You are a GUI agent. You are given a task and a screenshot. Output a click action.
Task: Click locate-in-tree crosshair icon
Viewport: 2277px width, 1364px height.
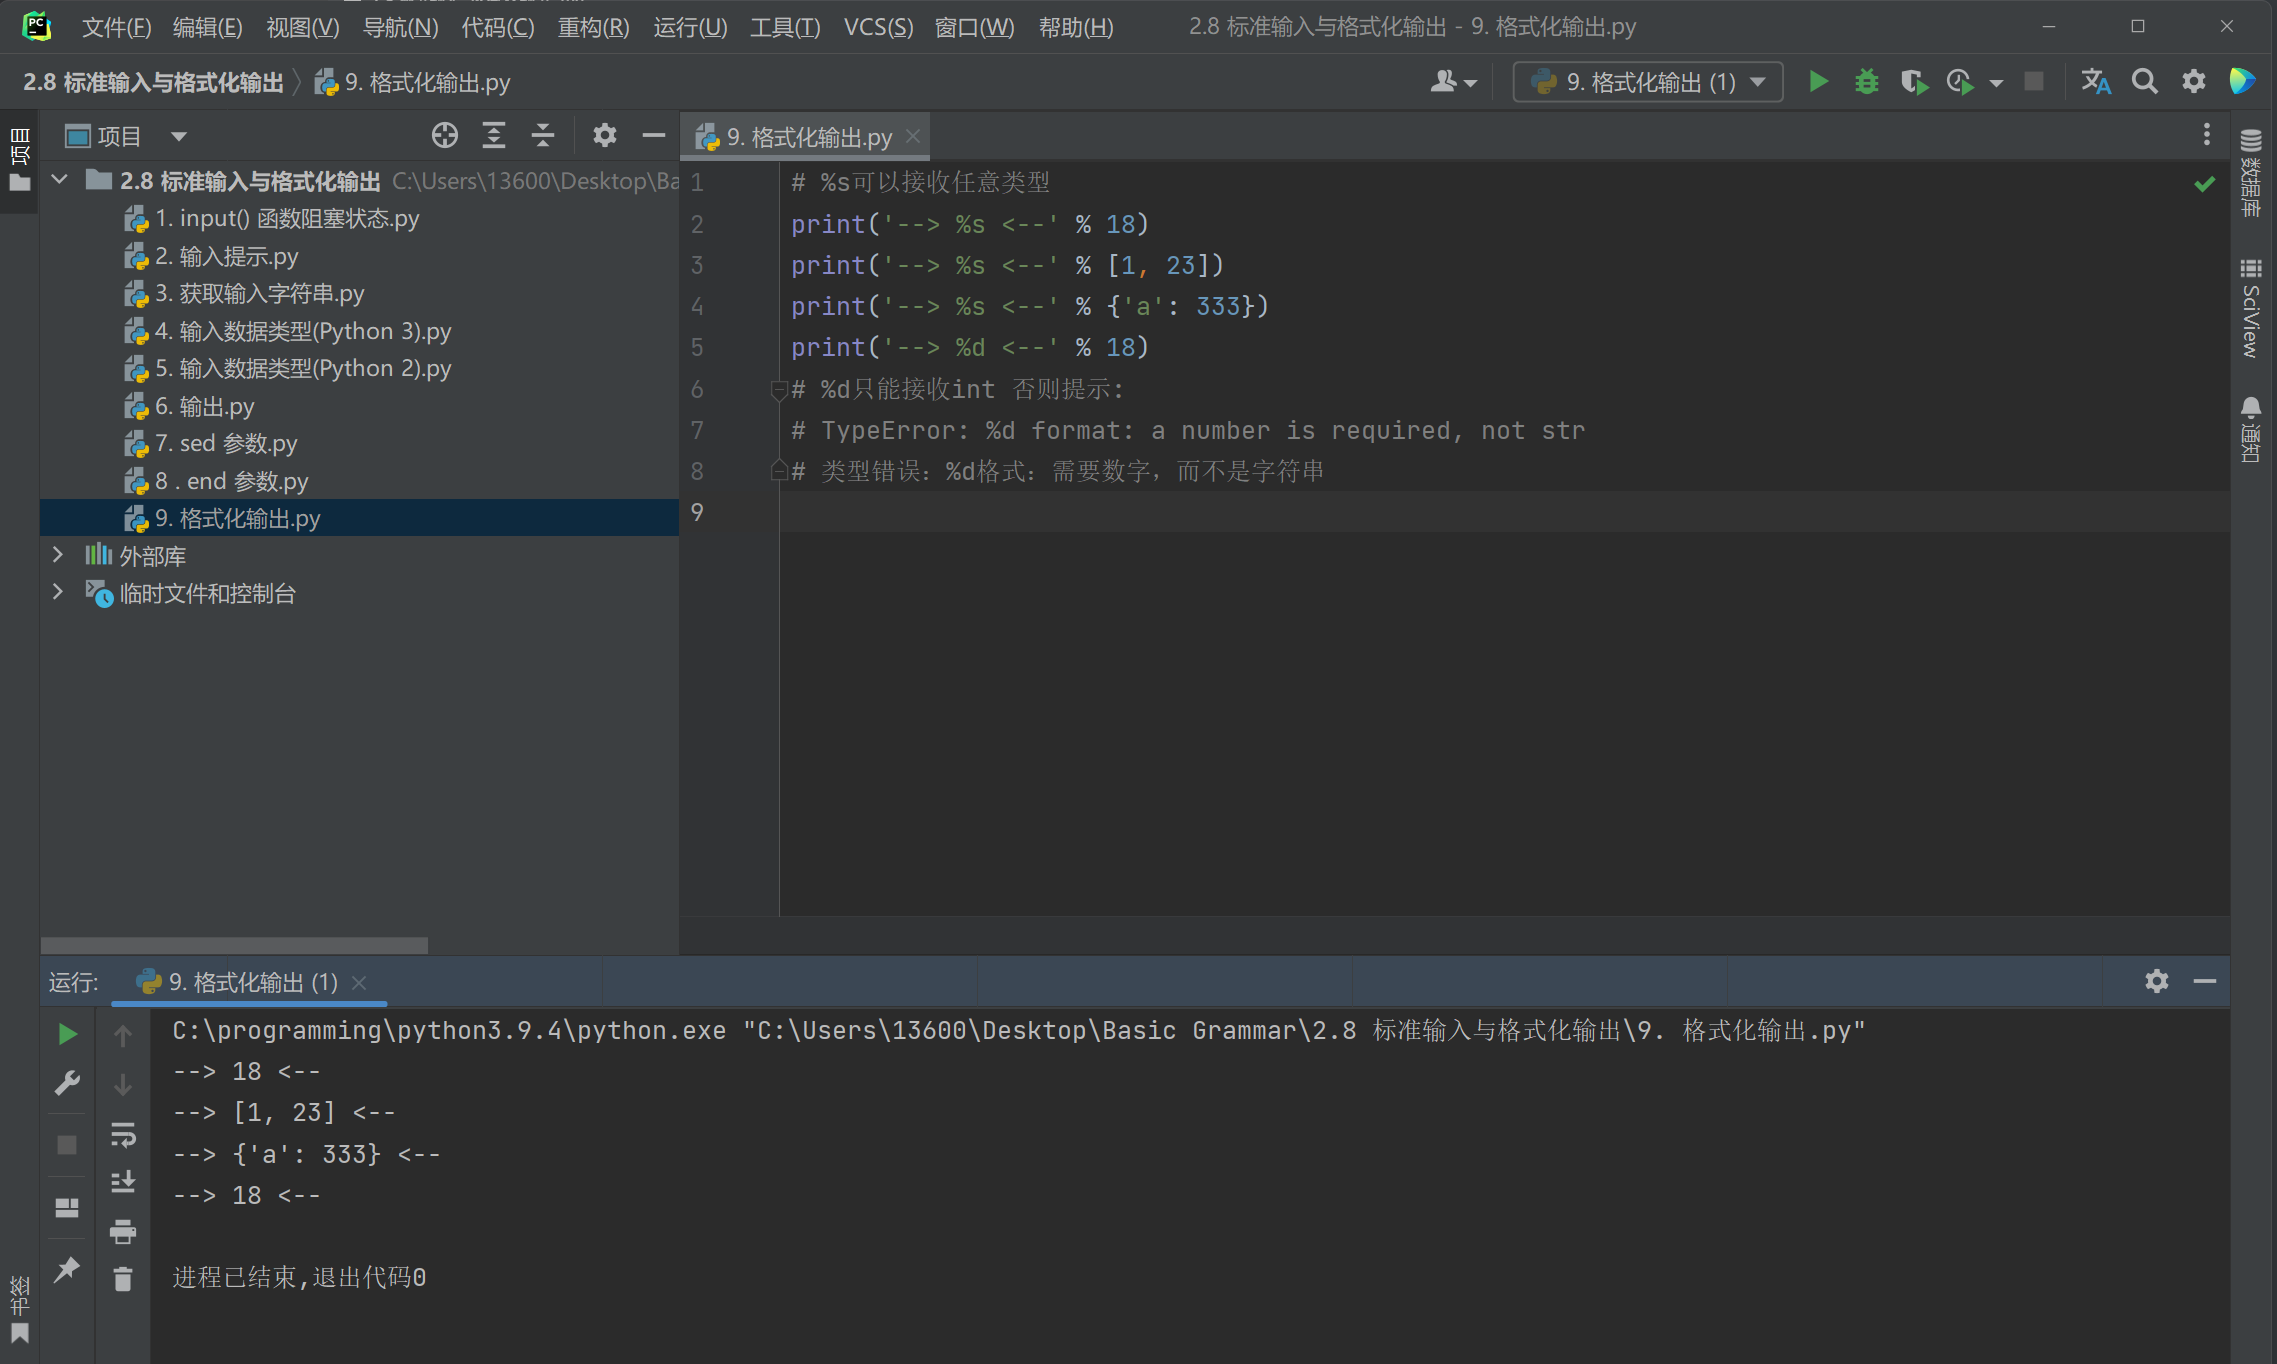pos(445,135)
